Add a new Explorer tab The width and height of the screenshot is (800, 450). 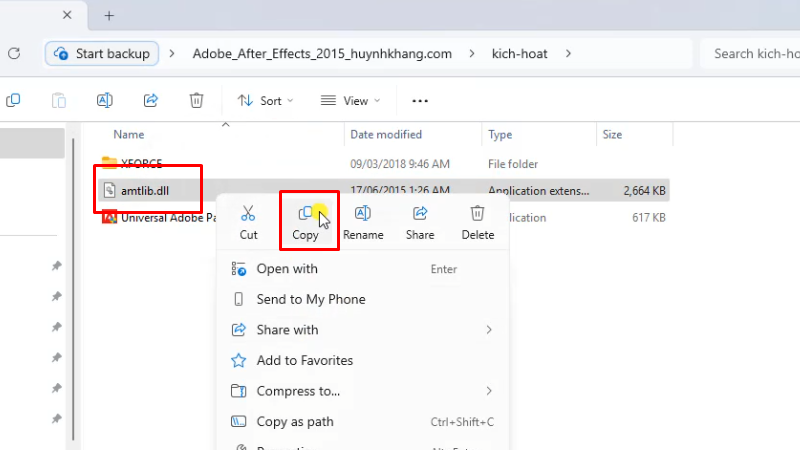pos(109,16)
